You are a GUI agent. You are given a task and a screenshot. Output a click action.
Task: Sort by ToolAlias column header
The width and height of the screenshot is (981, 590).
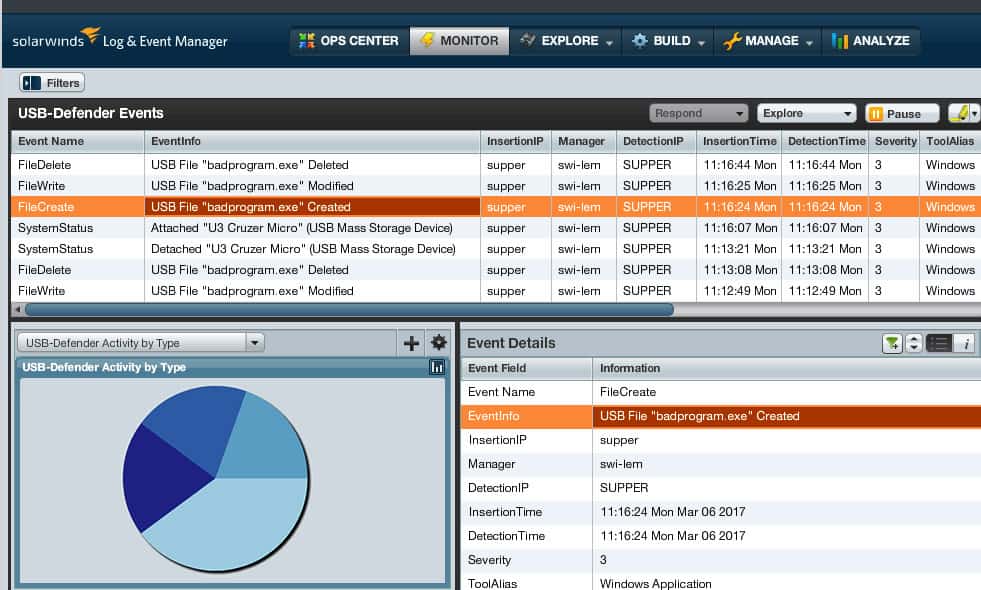[950, 141]
